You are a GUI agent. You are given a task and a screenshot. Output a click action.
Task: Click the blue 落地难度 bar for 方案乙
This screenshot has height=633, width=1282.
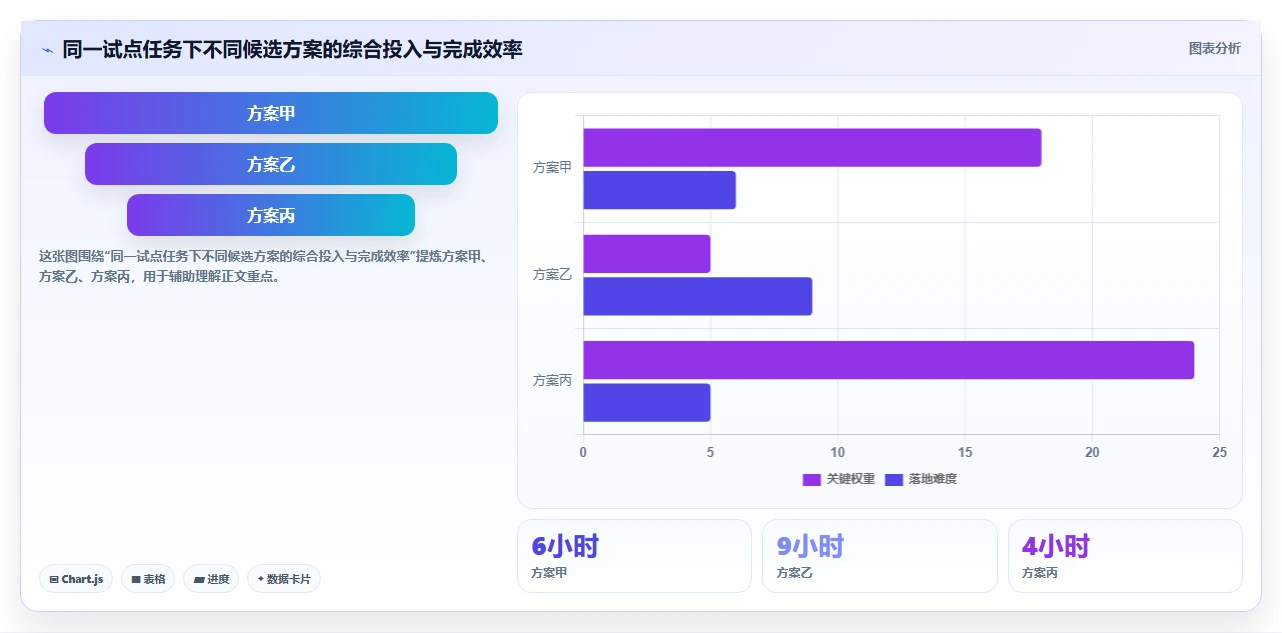[x=697, y=296]
